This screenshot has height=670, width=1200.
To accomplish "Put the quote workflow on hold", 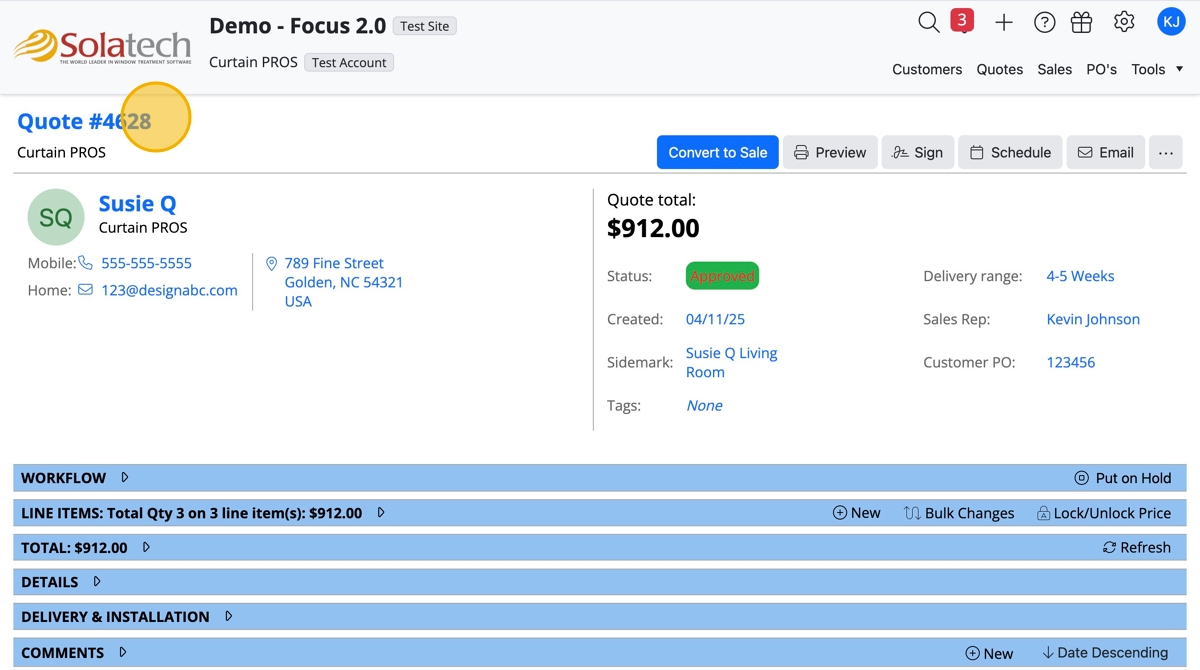I will [x=1122, y=478].
